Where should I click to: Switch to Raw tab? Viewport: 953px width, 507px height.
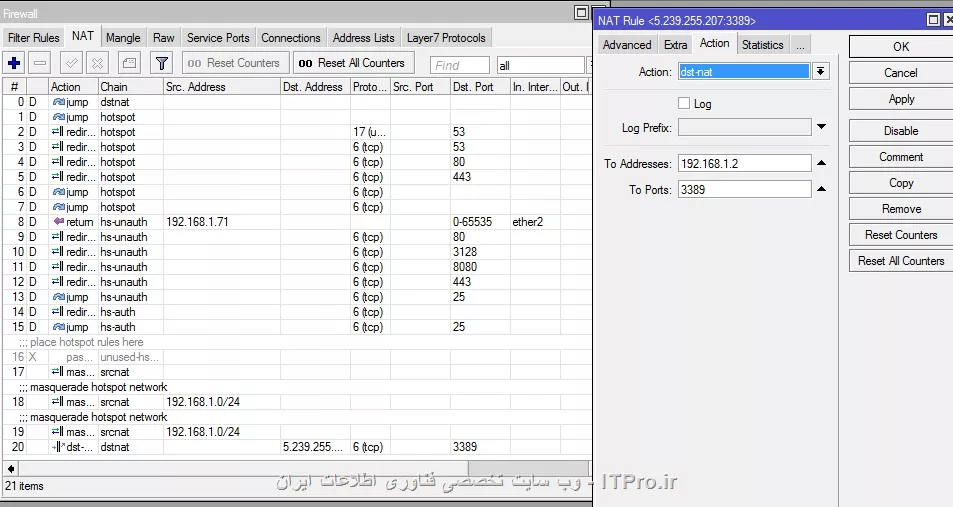(163, 38)
